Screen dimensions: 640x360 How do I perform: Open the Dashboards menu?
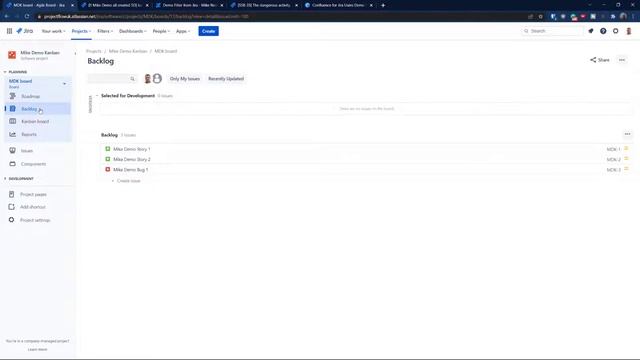pos(133,31)
